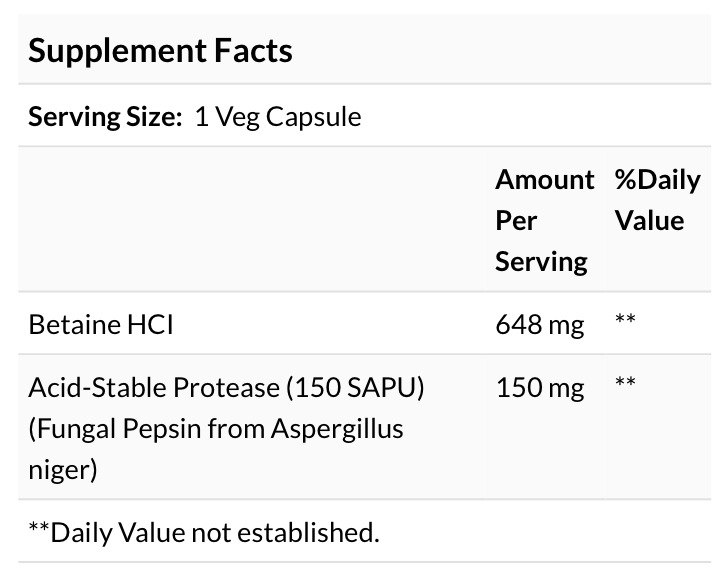Select the "1 Veg Capsule" text
Viewport: 722px width, 586px height.
[277, 117]
